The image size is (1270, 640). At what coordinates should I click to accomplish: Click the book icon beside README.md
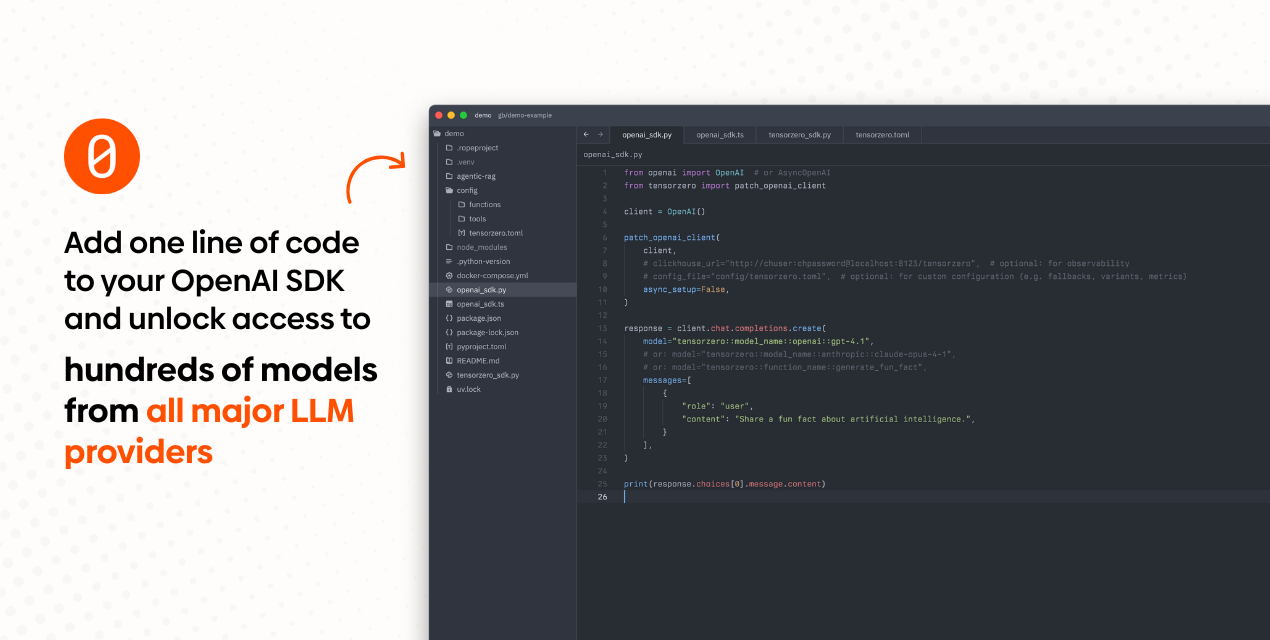[x=449, y=361]
